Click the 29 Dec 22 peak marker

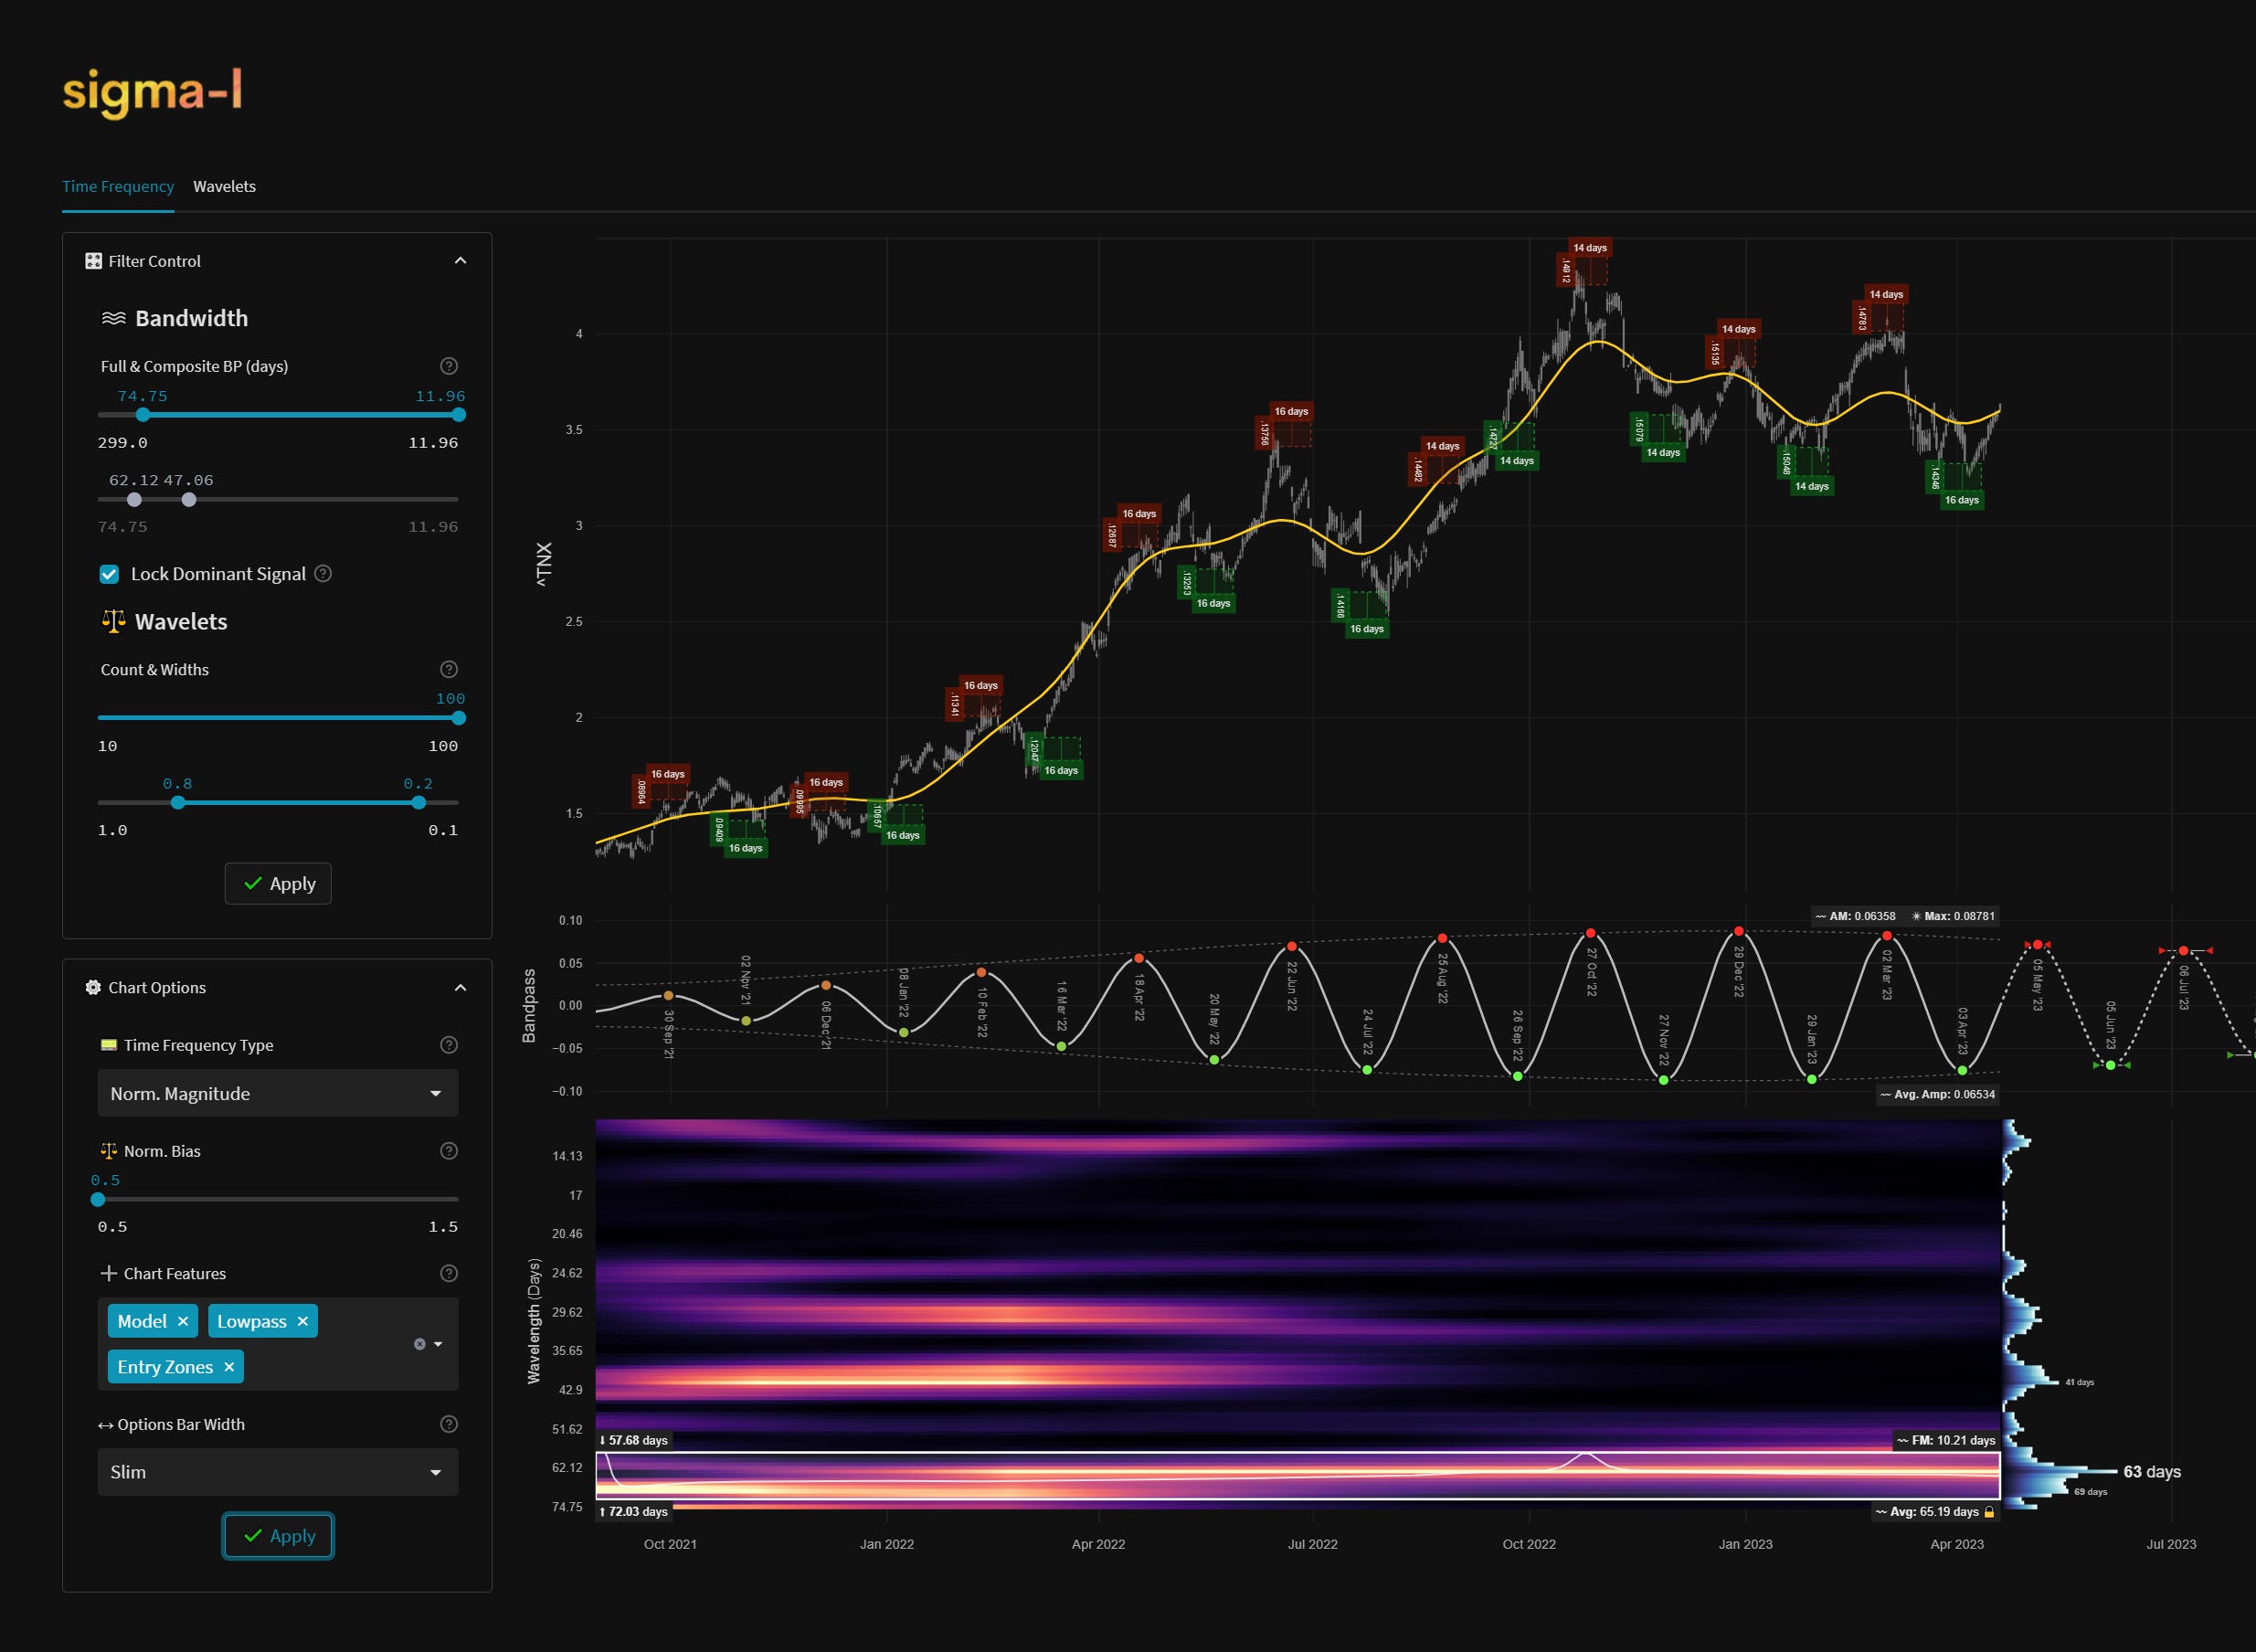1739,931
